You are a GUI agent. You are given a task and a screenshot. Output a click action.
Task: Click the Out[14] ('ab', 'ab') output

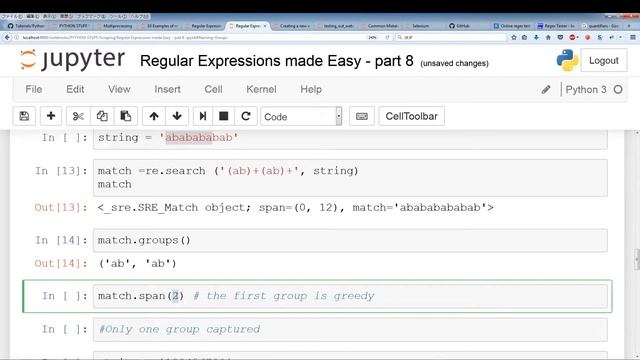(138, 264)
